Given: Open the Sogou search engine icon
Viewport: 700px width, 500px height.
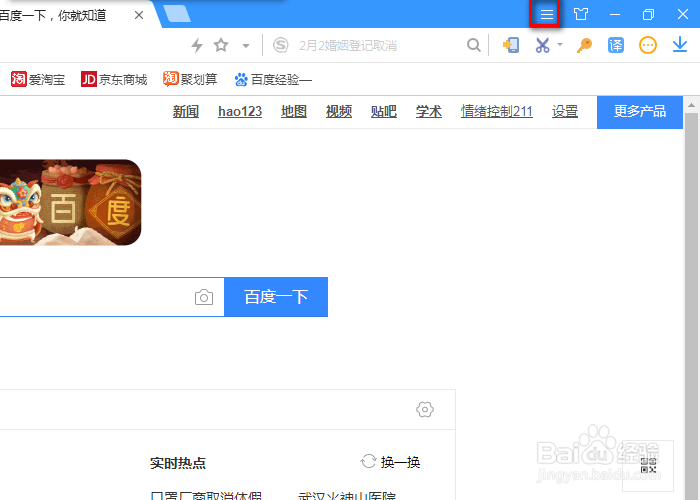Looking at the screenshot, I should coord(281,45).
